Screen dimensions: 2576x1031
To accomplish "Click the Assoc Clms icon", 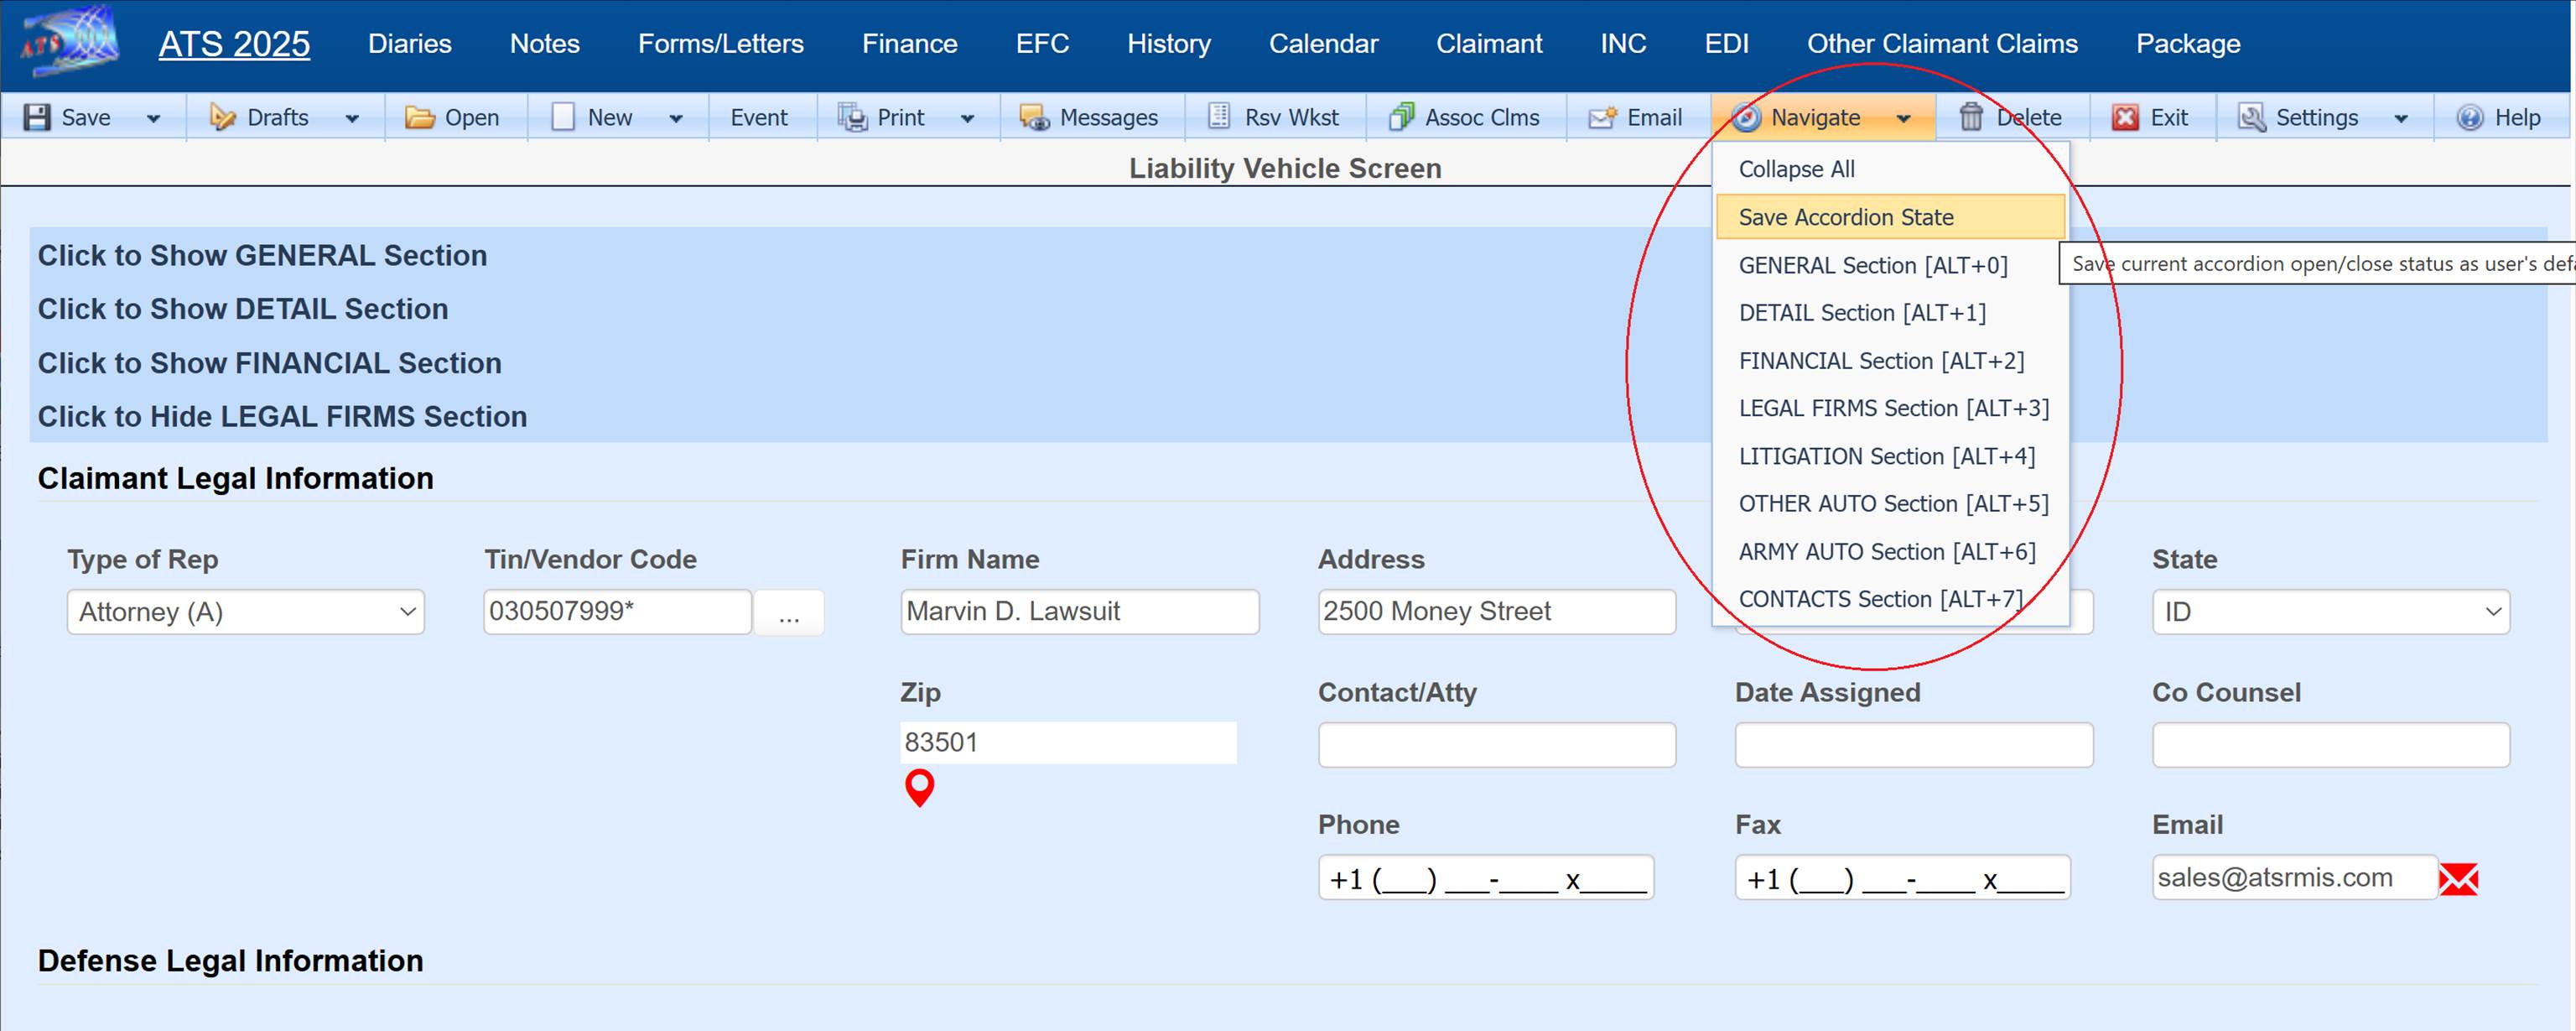I will pyautogui.click(x=1401, y=117).
